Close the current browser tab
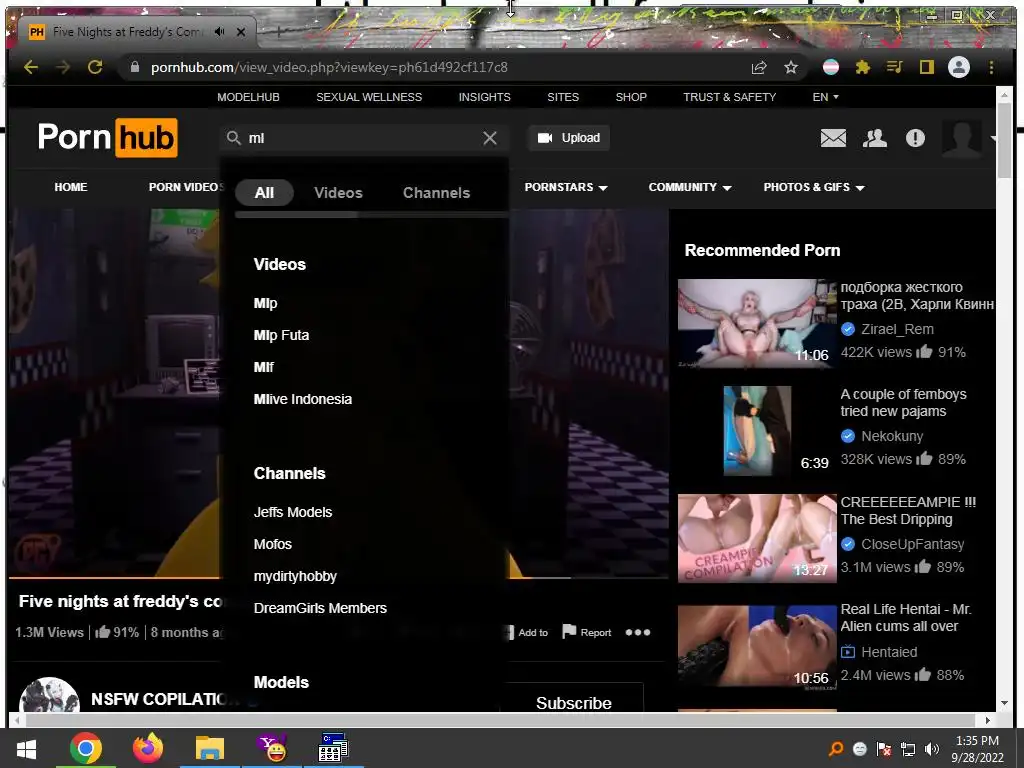 (241, 31)
